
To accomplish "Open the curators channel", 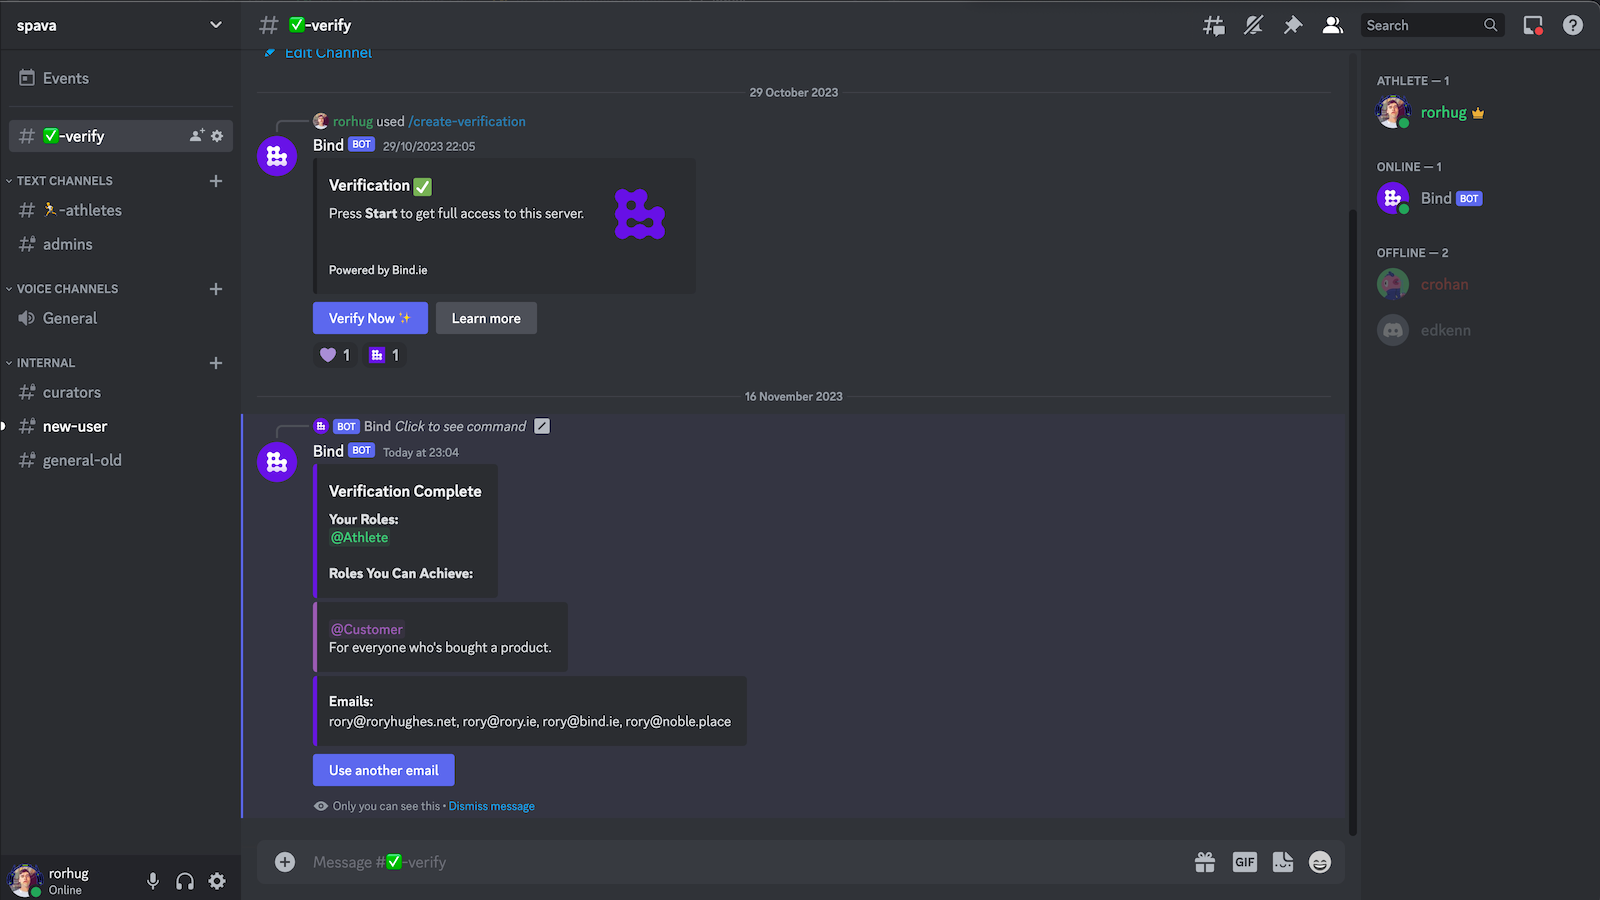I will click(x=120, y=392).
